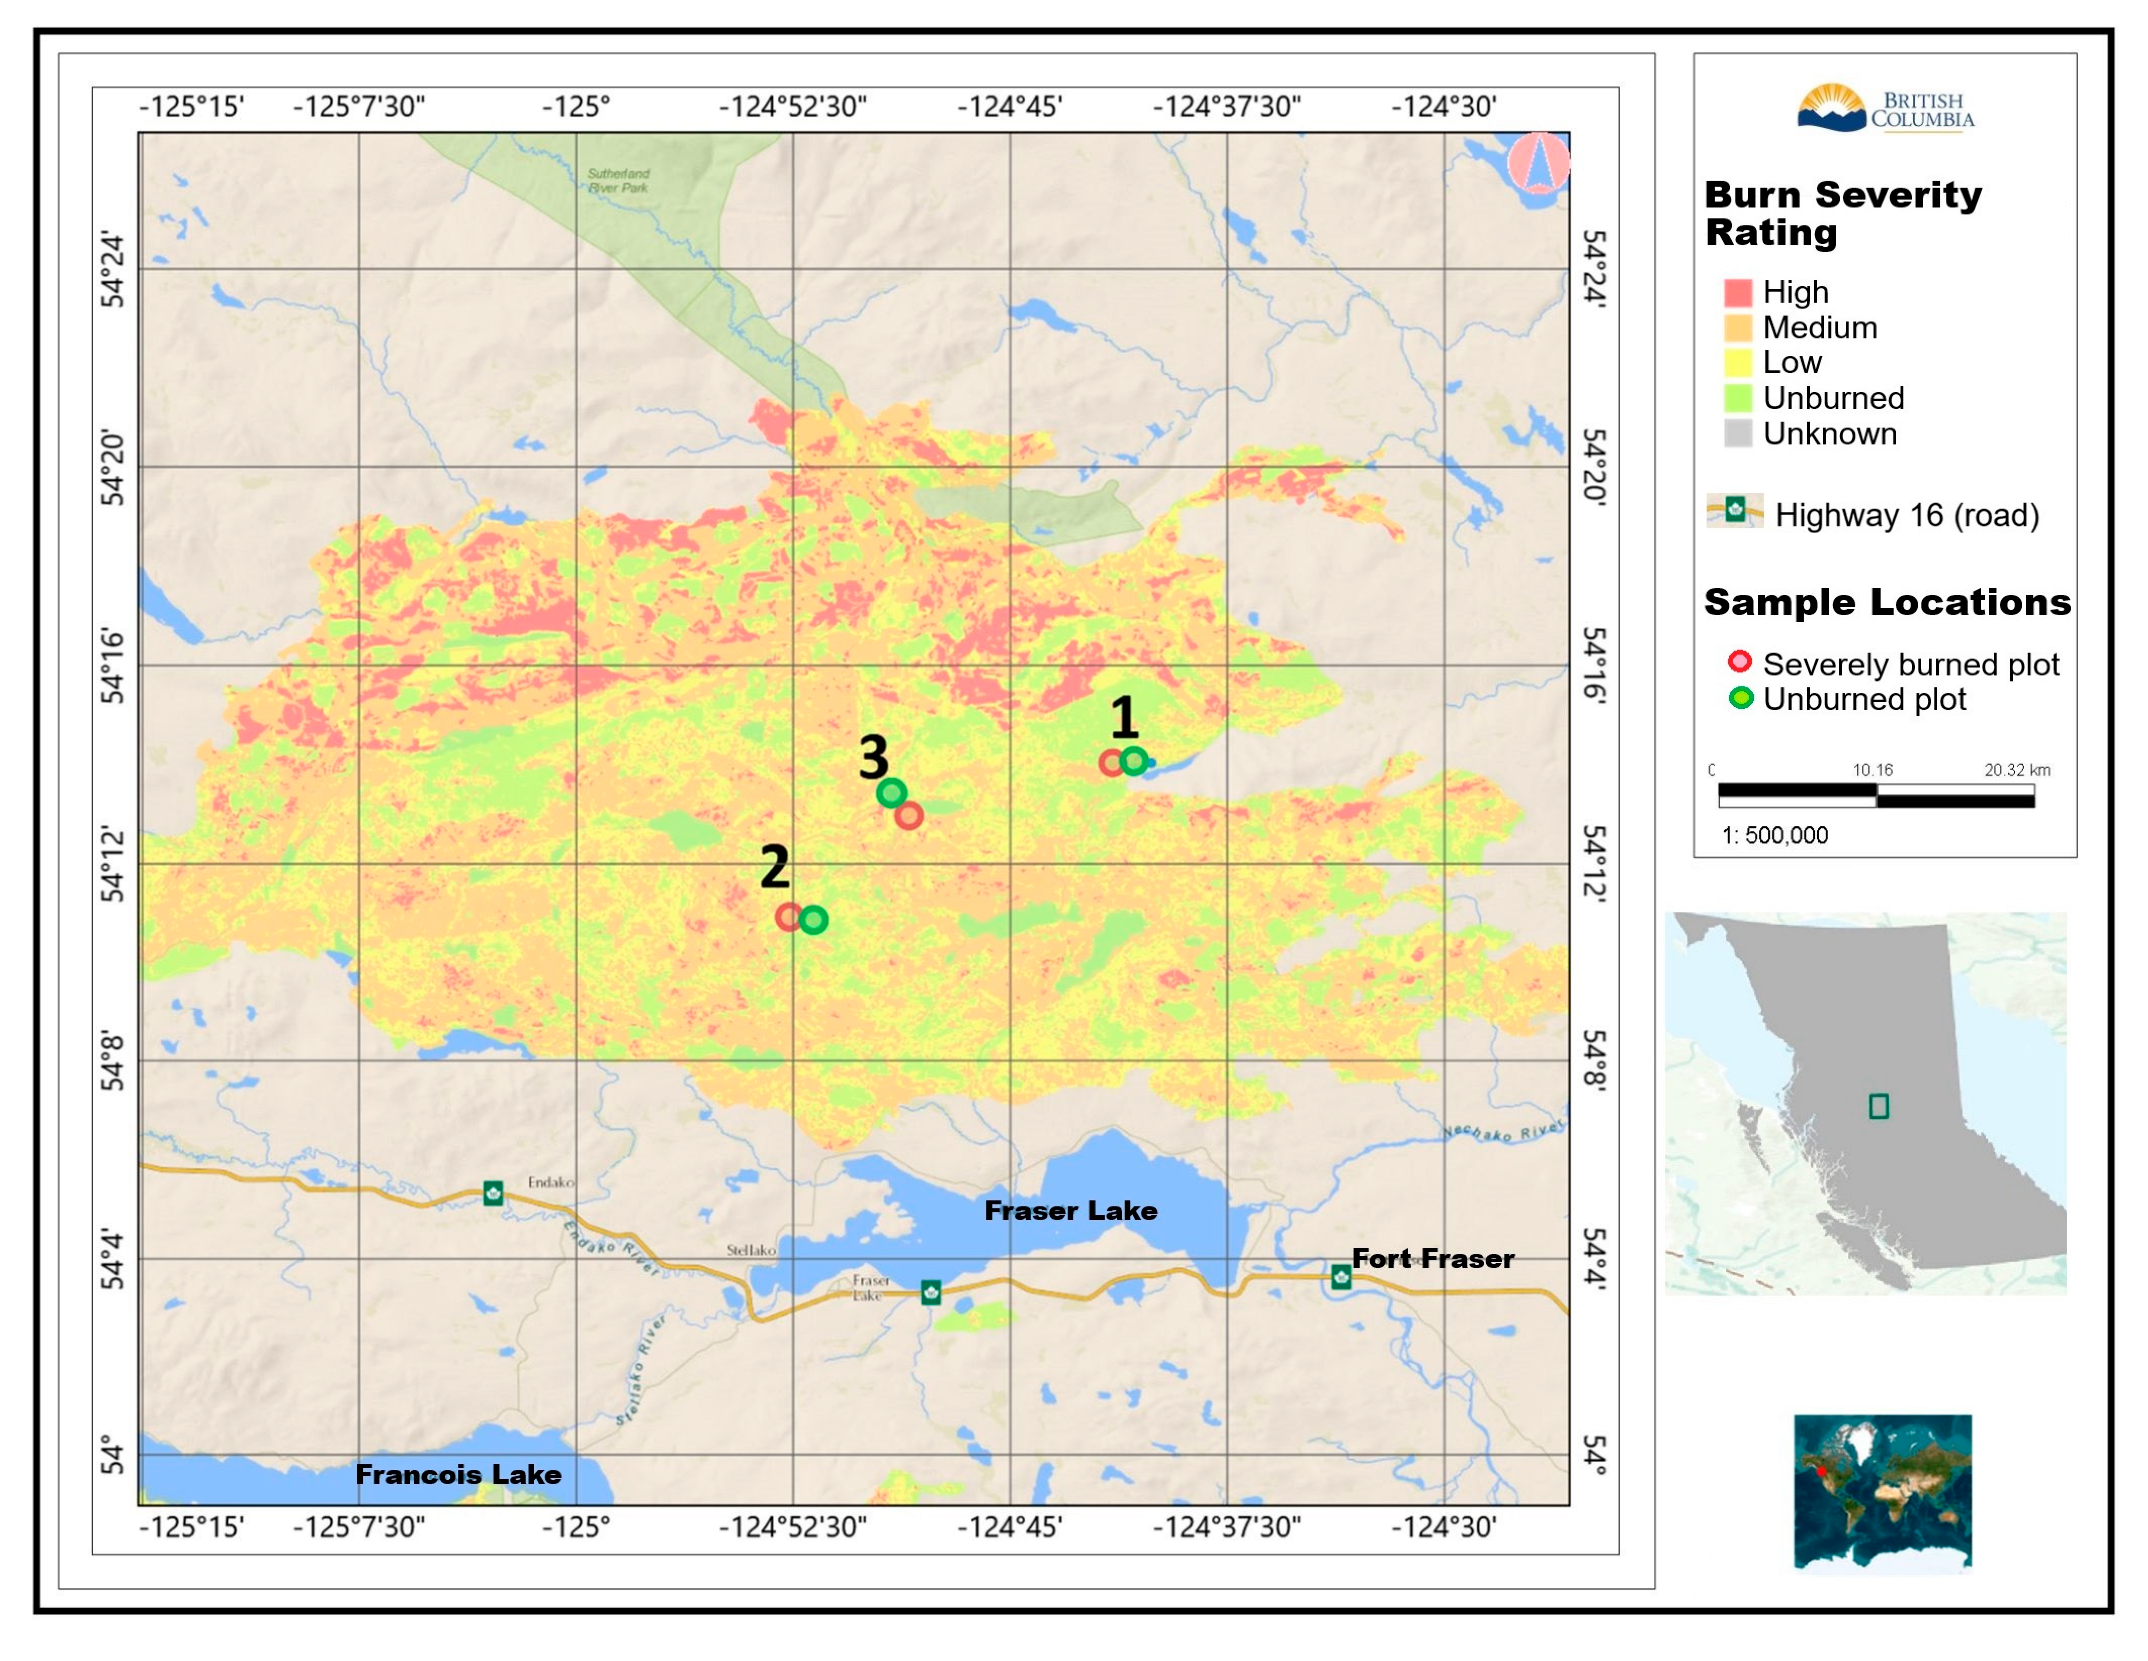
Task: Click the highway shield below Fraser Lake
Action: tap(931, 1292)
